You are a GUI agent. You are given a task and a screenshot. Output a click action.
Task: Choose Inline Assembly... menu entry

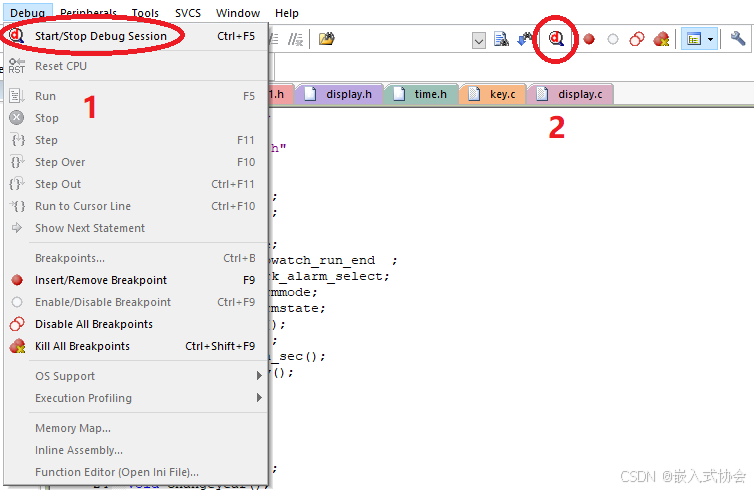[136, 450]
